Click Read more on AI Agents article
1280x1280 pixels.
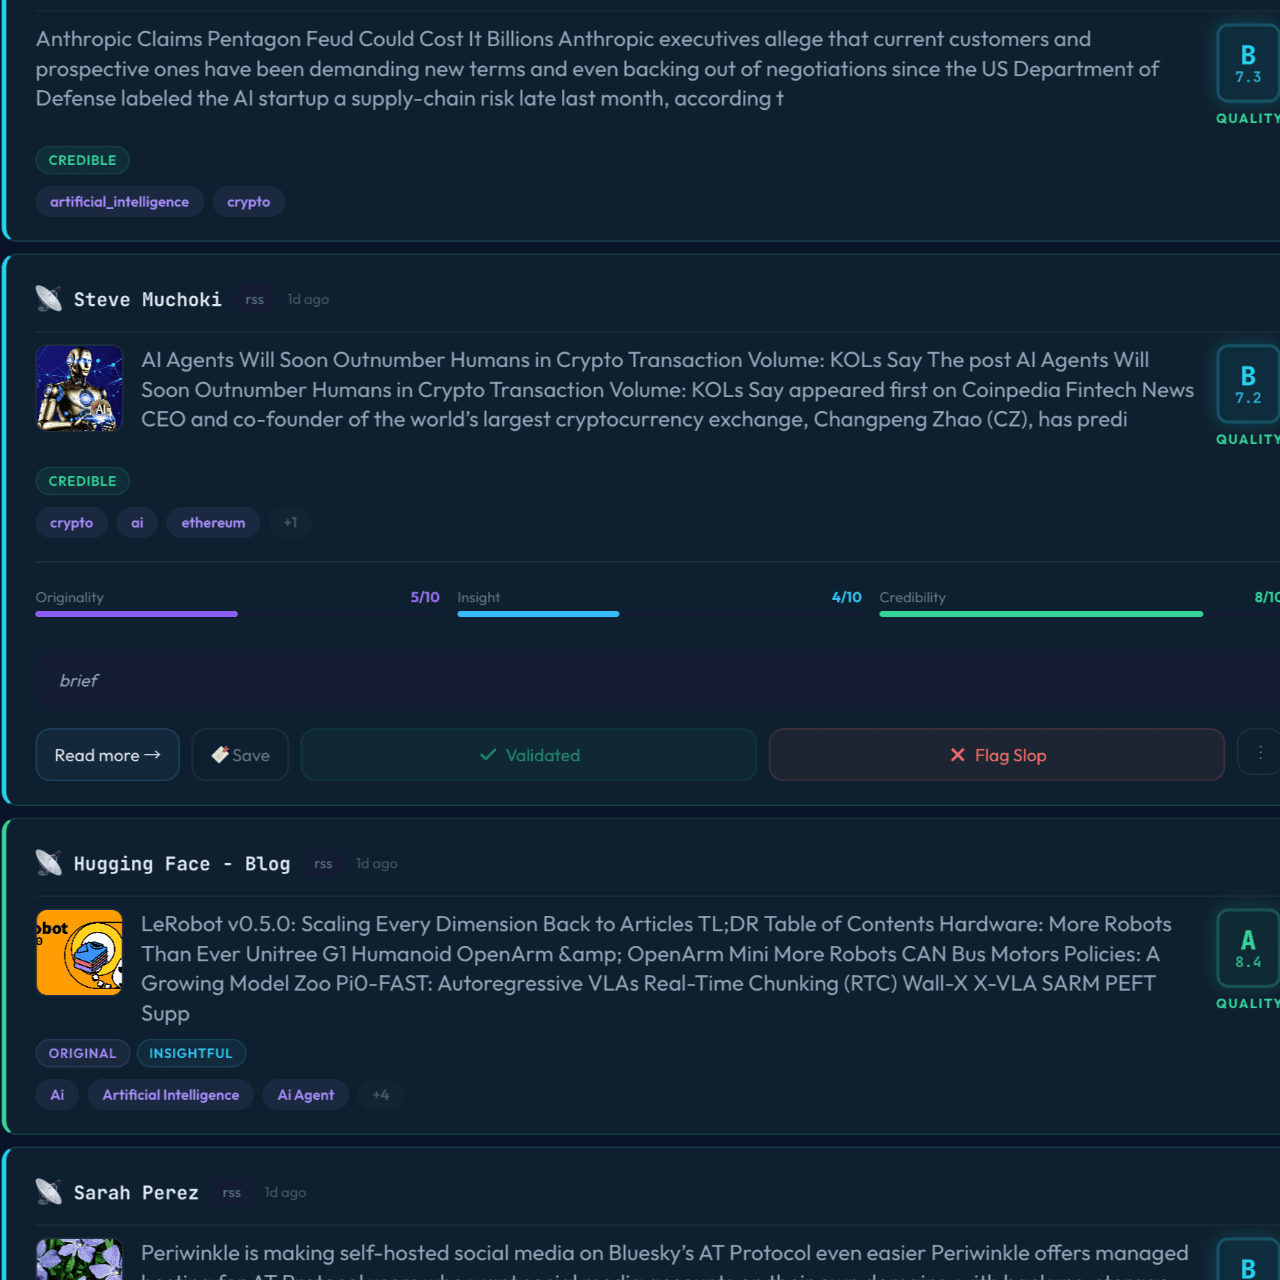[108, 755]
